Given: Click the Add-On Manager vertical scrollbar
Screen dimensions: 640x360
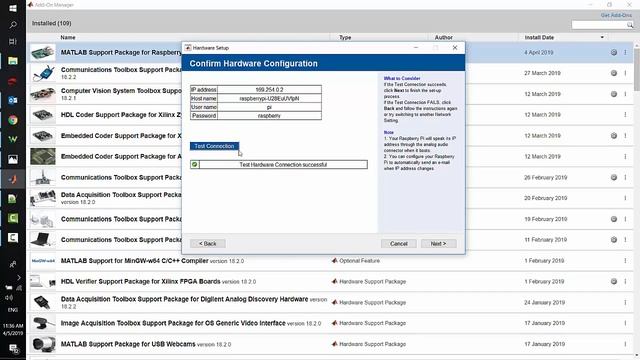Looking at the screenshot, I should [637, 69].
